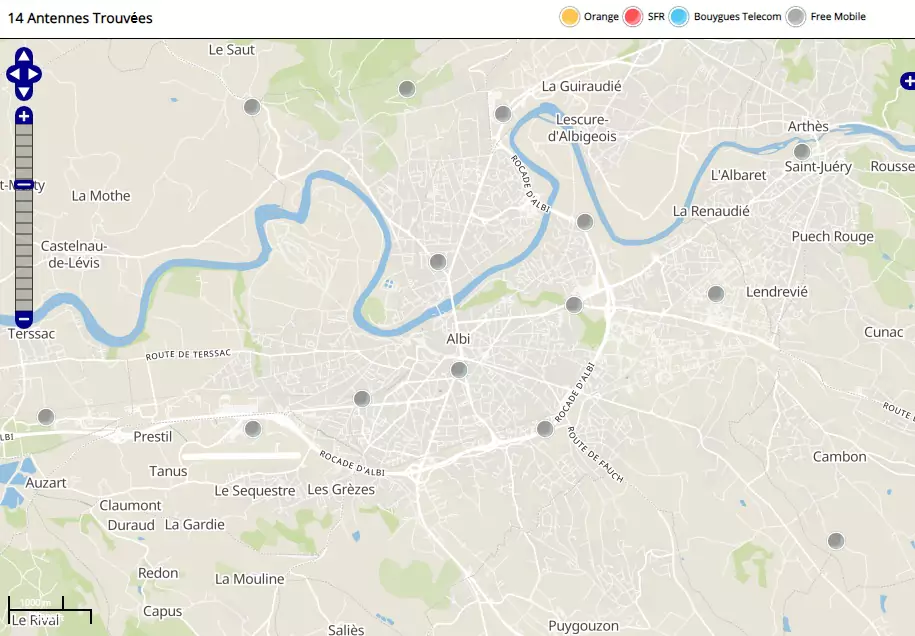
Task: Pan the map left with arrow
Action: [12, 74]
